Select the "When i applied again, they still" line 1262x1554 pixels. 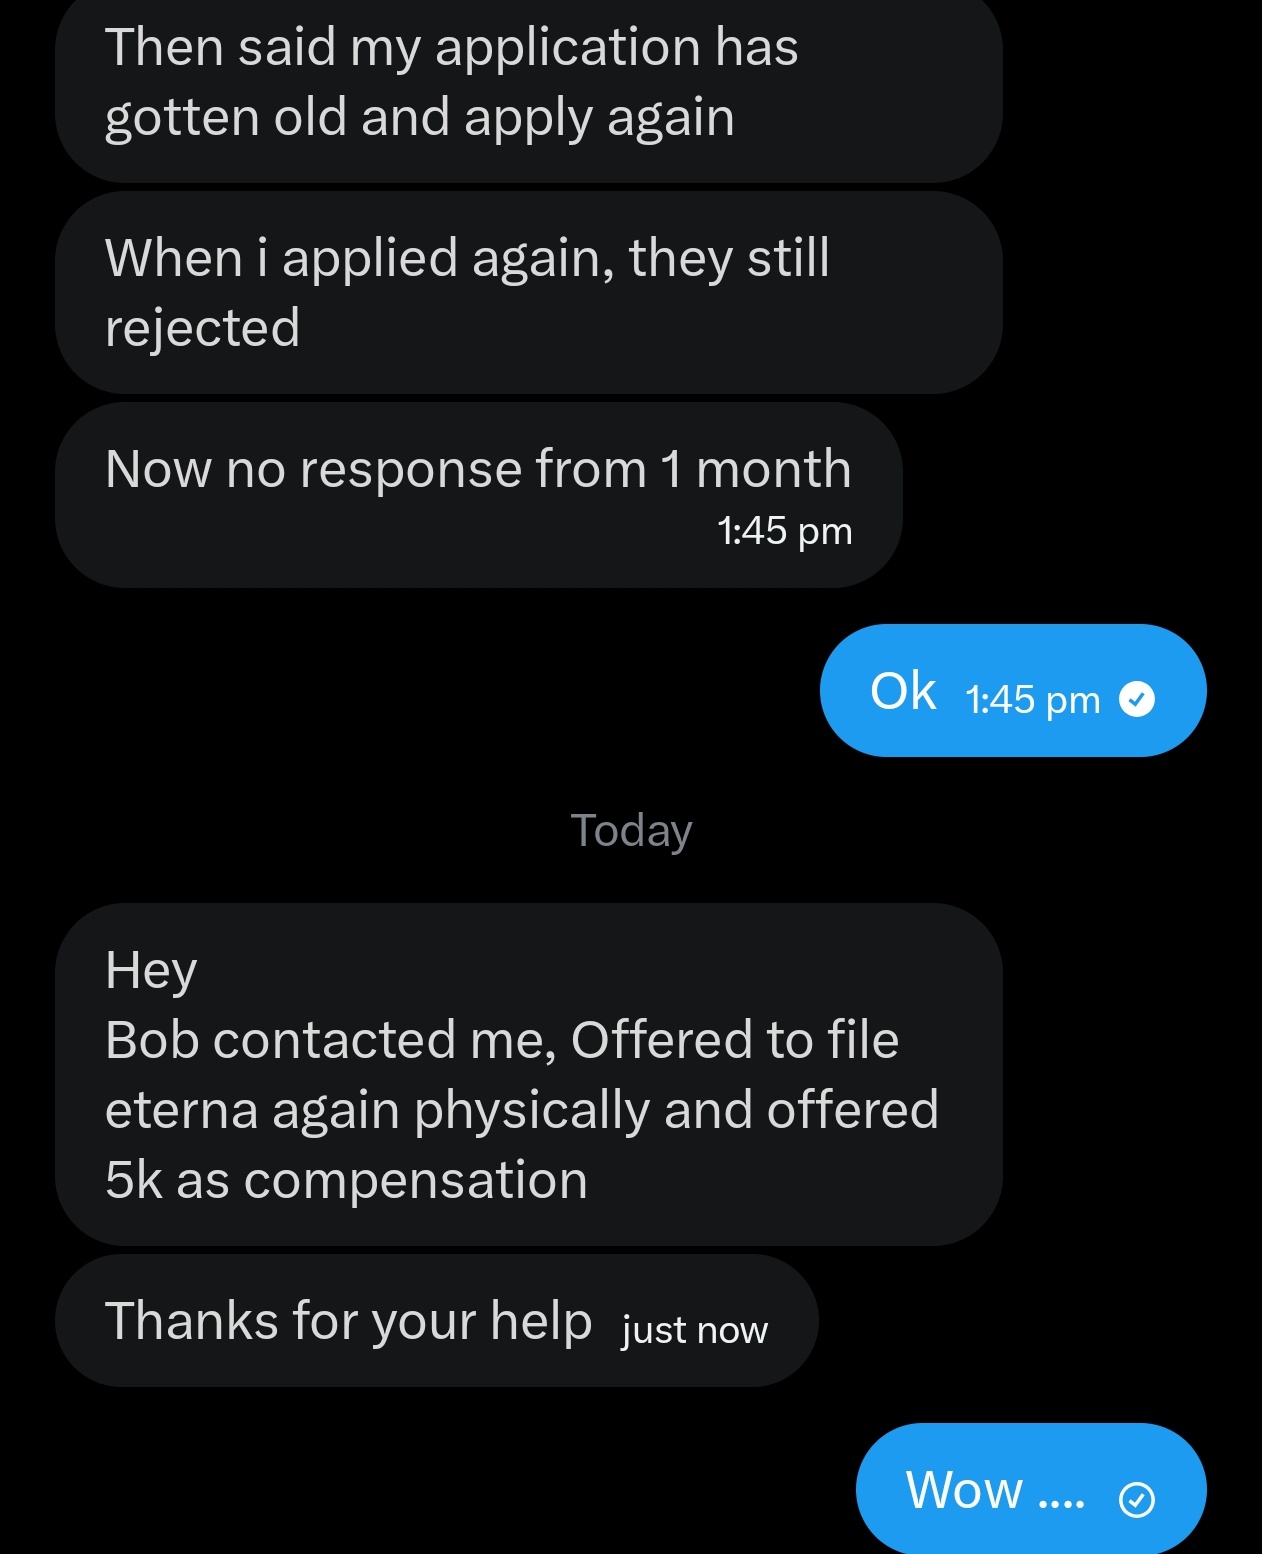(x=467, y=258)
